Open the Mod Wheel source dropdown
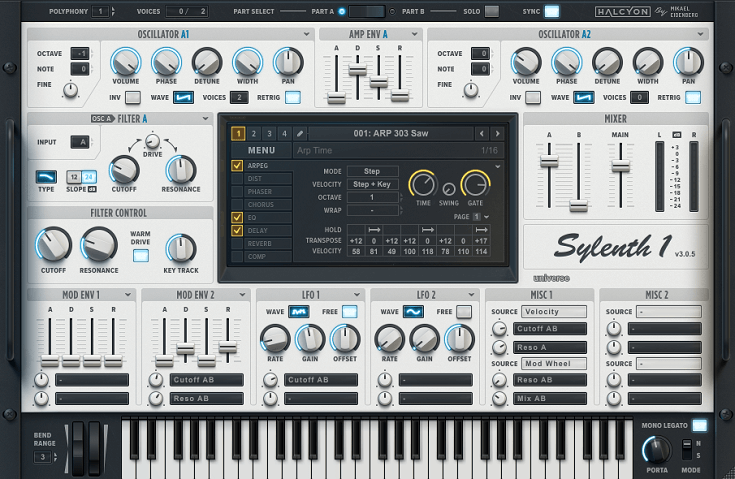The image size is (735, 479). click(554, 364)
